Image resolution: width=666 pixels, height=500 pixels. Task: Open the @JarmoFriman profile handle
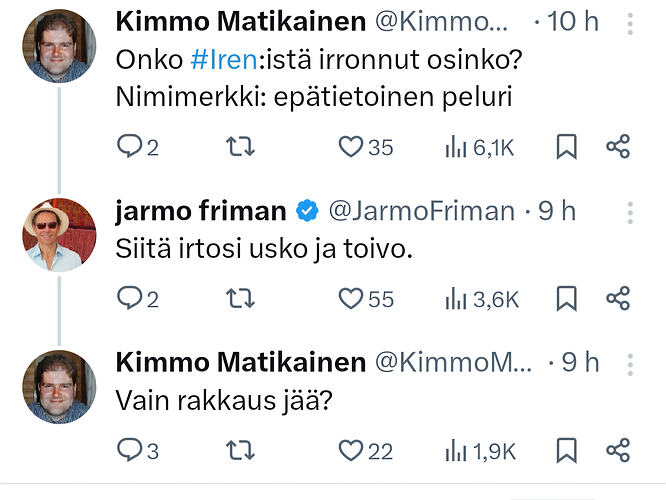pos(421,211)
